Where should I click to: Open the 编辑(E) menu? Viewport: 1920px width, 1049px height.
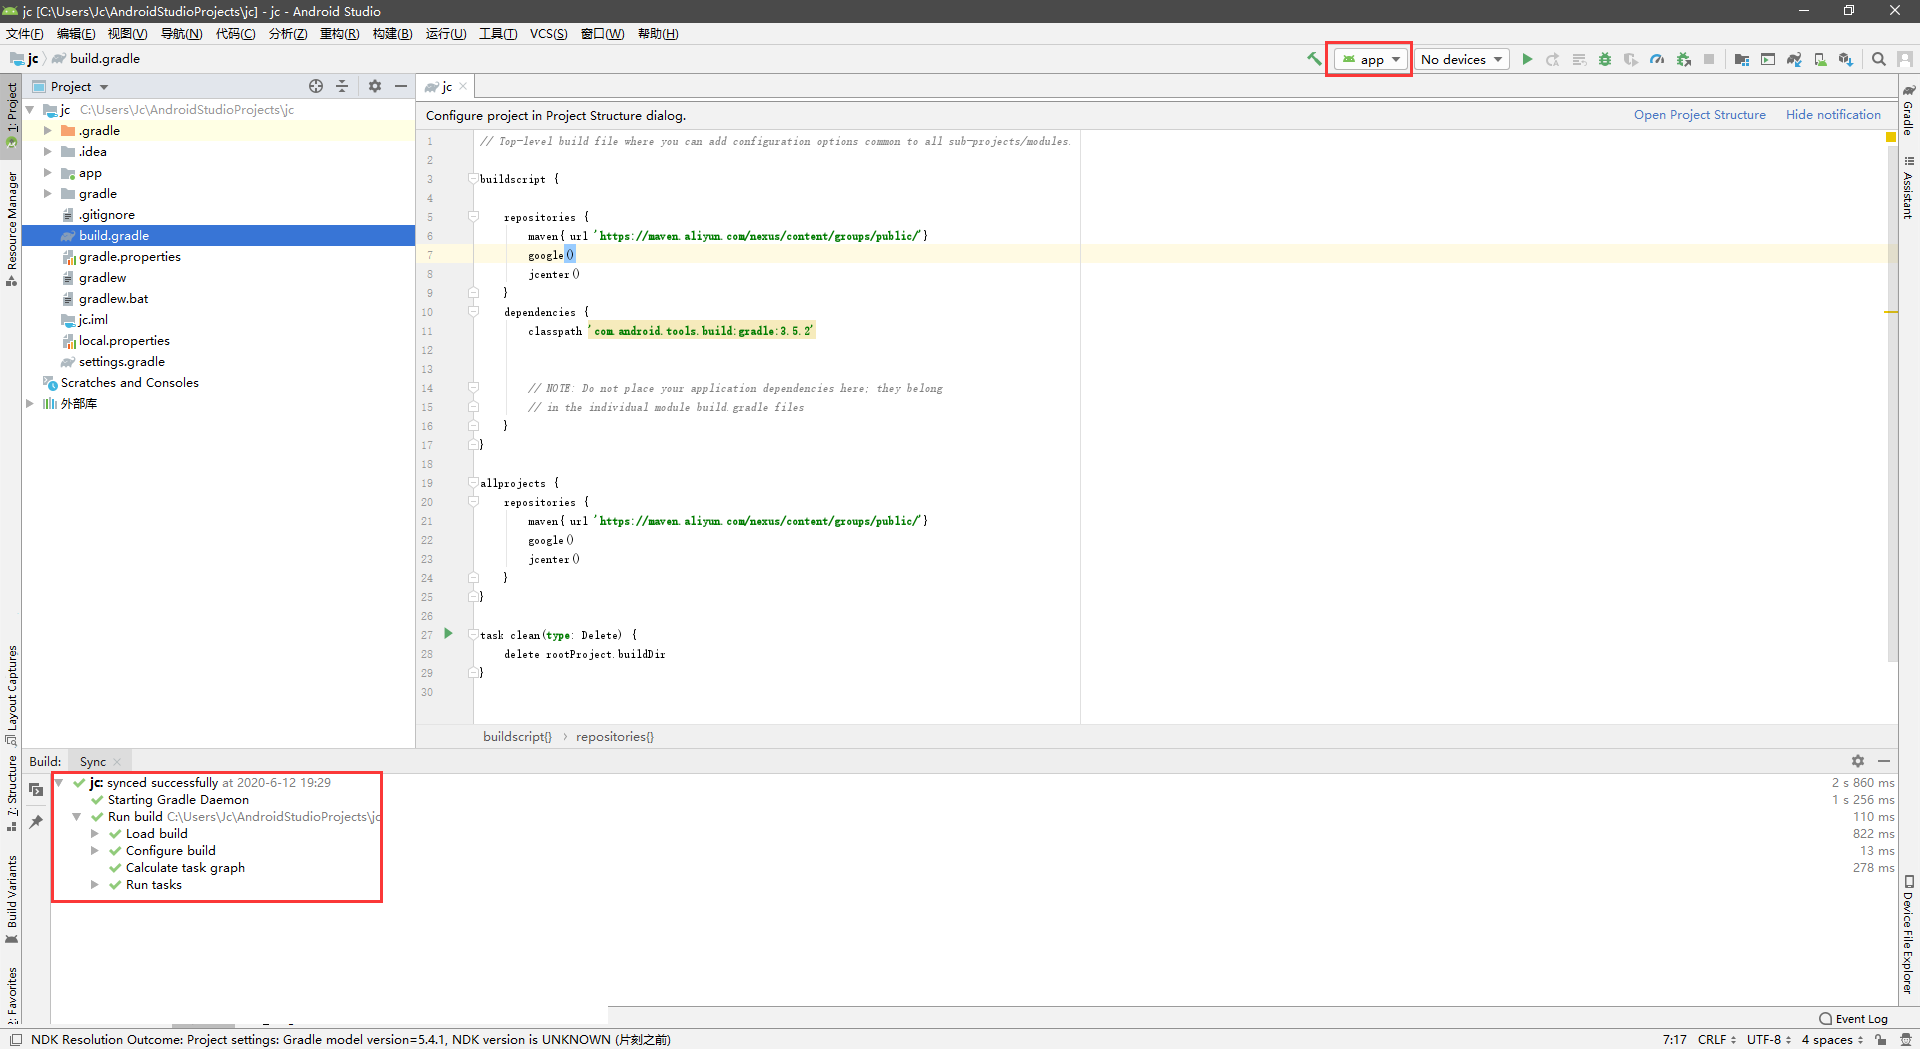(x=76, y=34)
